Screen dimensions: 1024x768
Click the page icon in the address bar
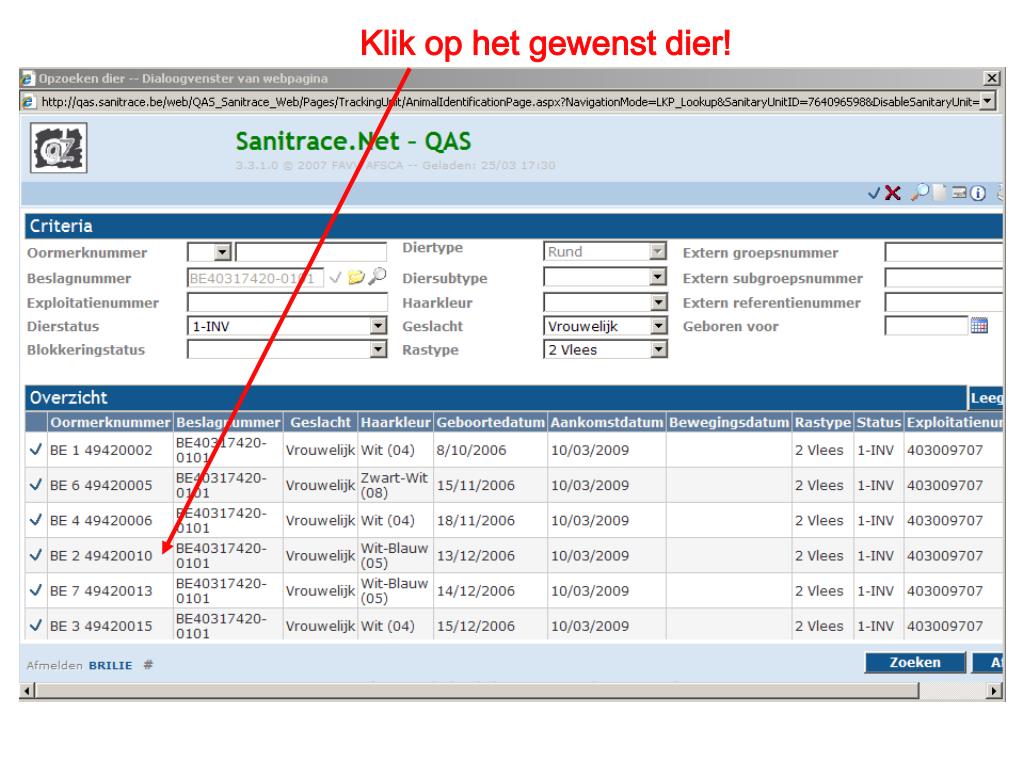(x=28, y=102)
